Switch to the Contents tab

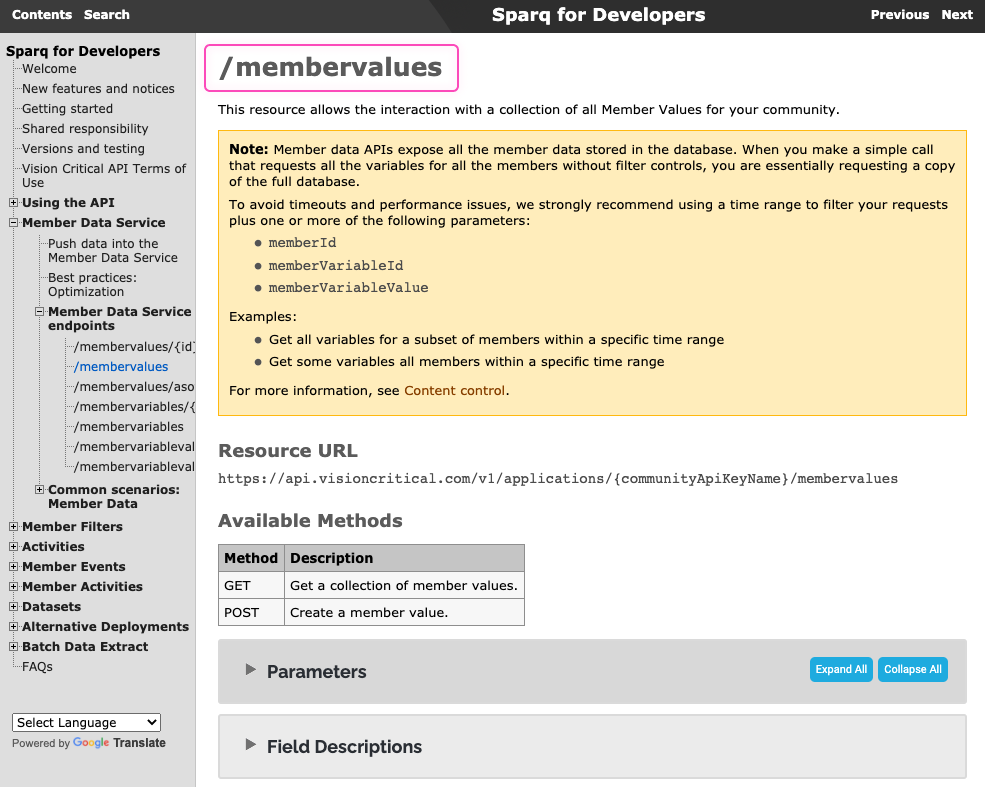click(42, 15)
